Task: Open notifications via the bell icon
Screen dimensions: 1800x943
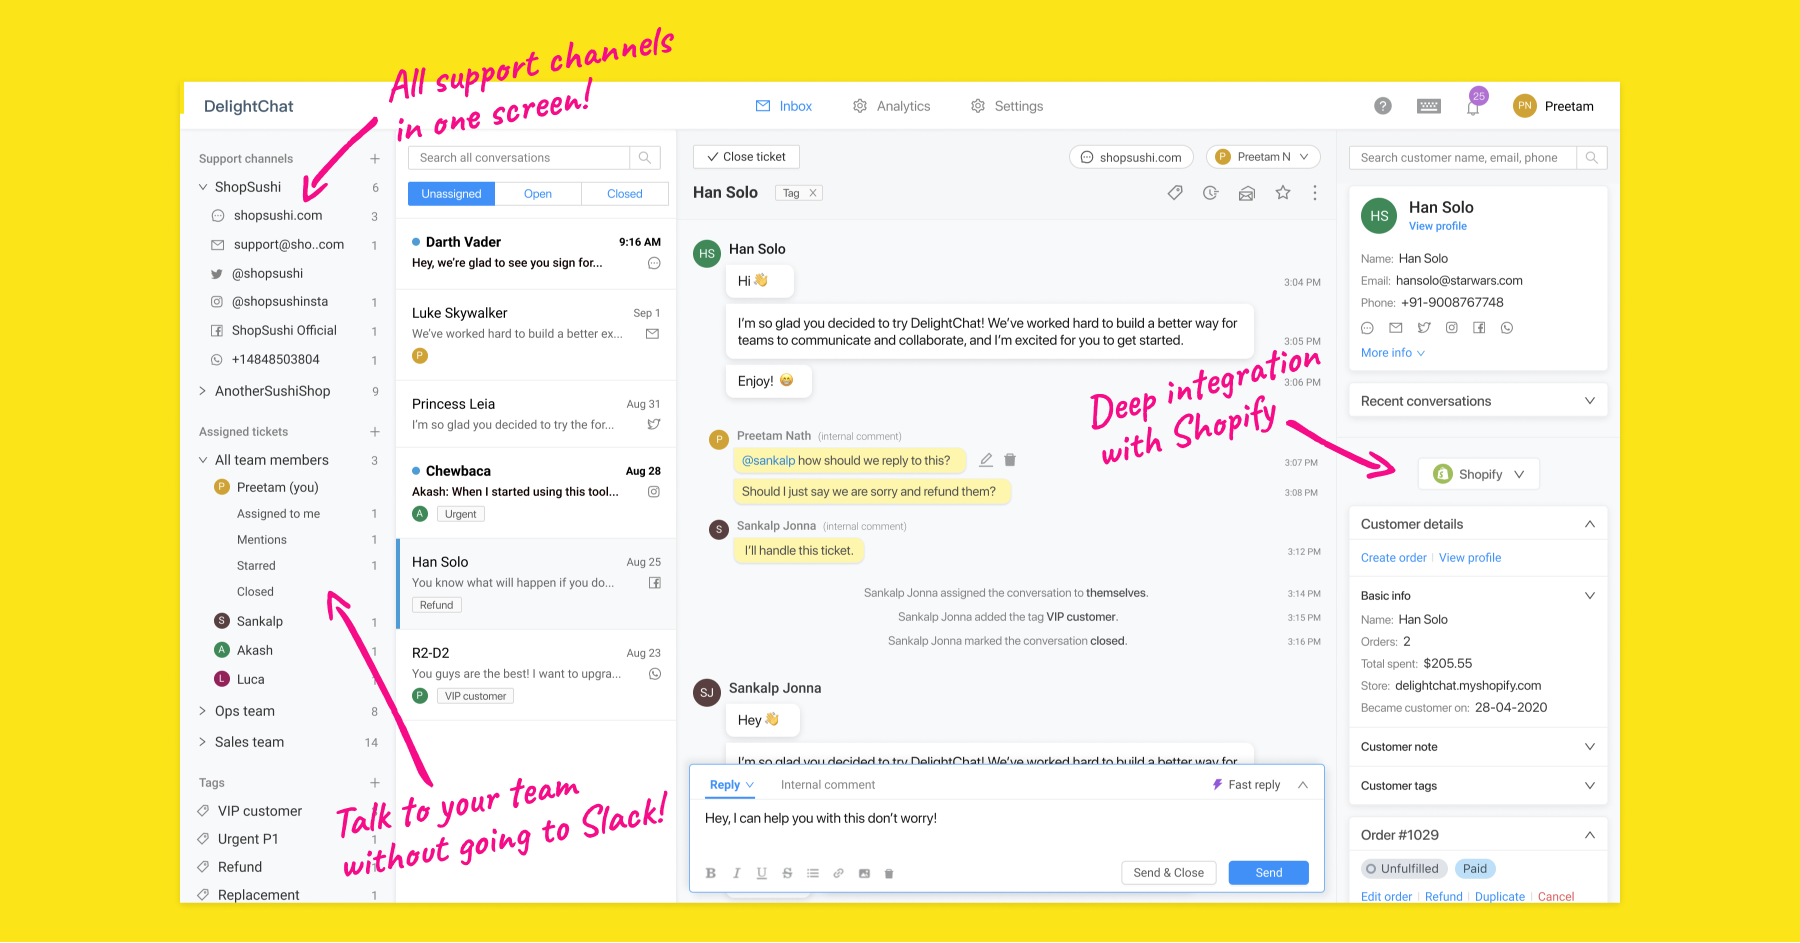Action: (1472, 106)
